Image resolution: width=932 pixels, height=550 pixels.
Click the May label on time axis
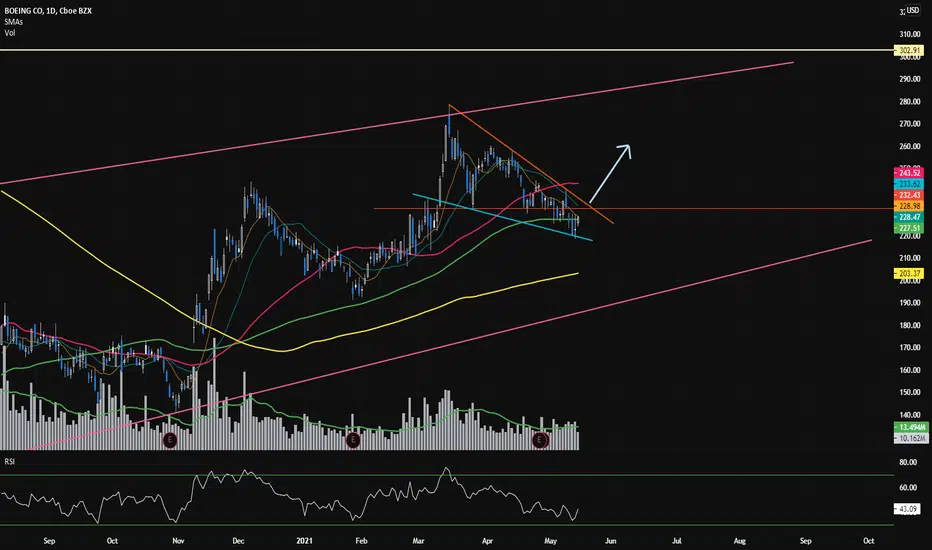click(x=550, y=541)
